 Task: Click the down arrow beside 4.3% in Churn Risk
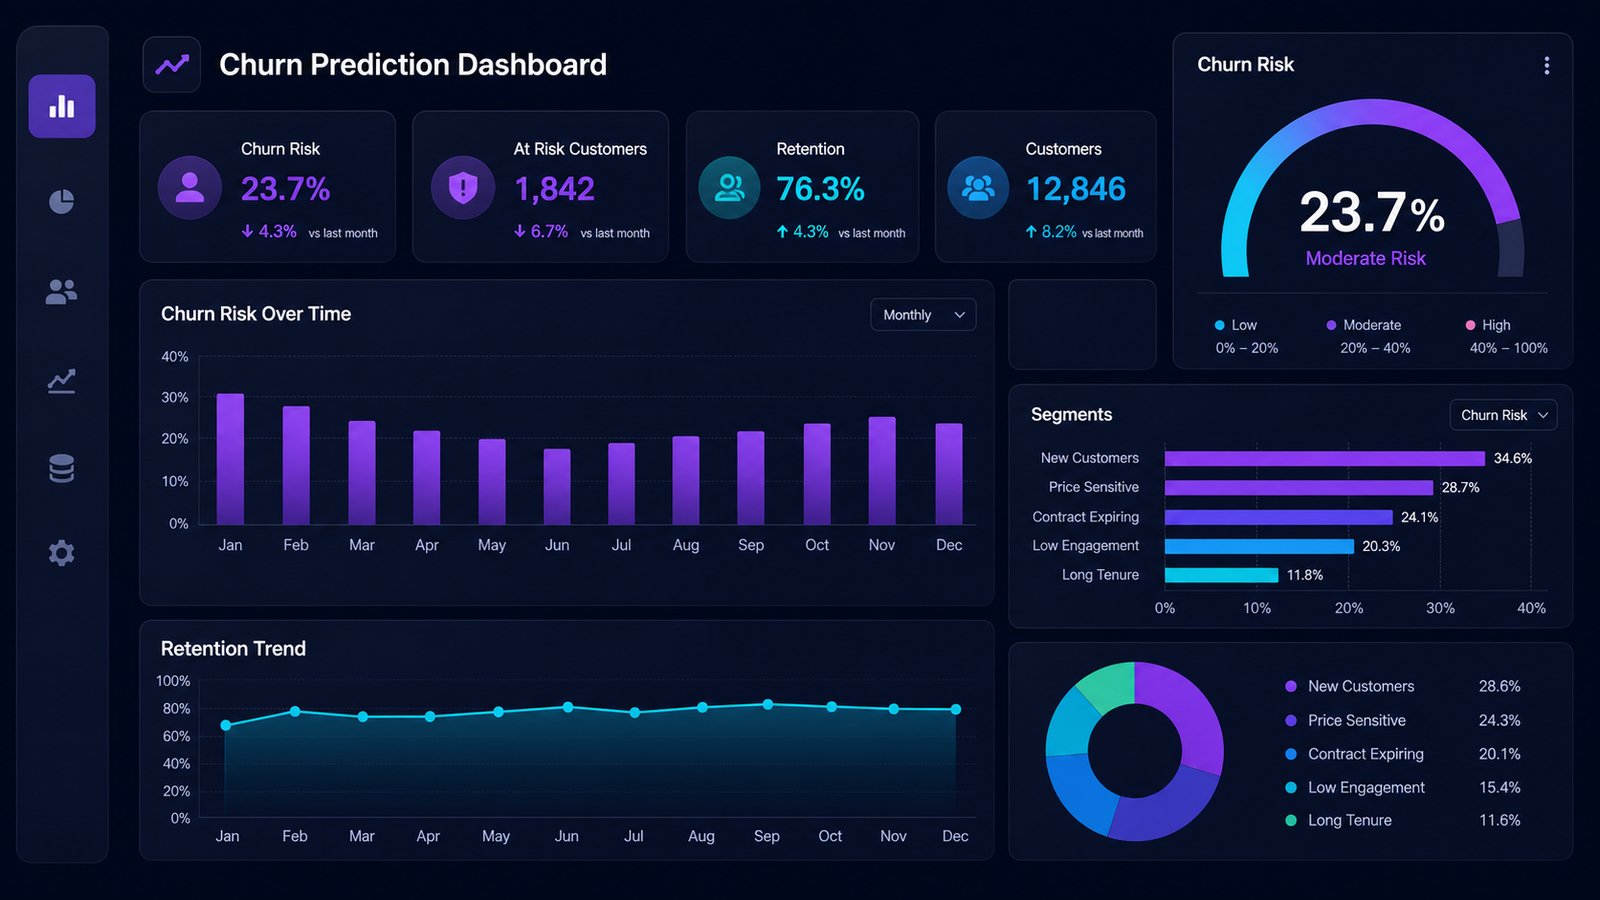247,231
